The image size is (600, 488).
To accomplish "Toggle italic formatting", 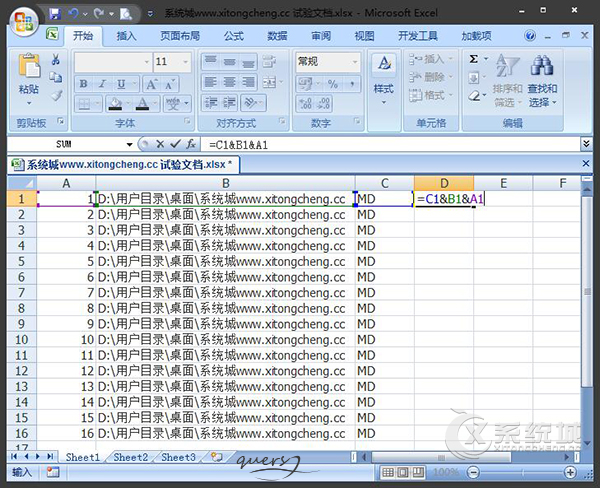I will [102, 84].
